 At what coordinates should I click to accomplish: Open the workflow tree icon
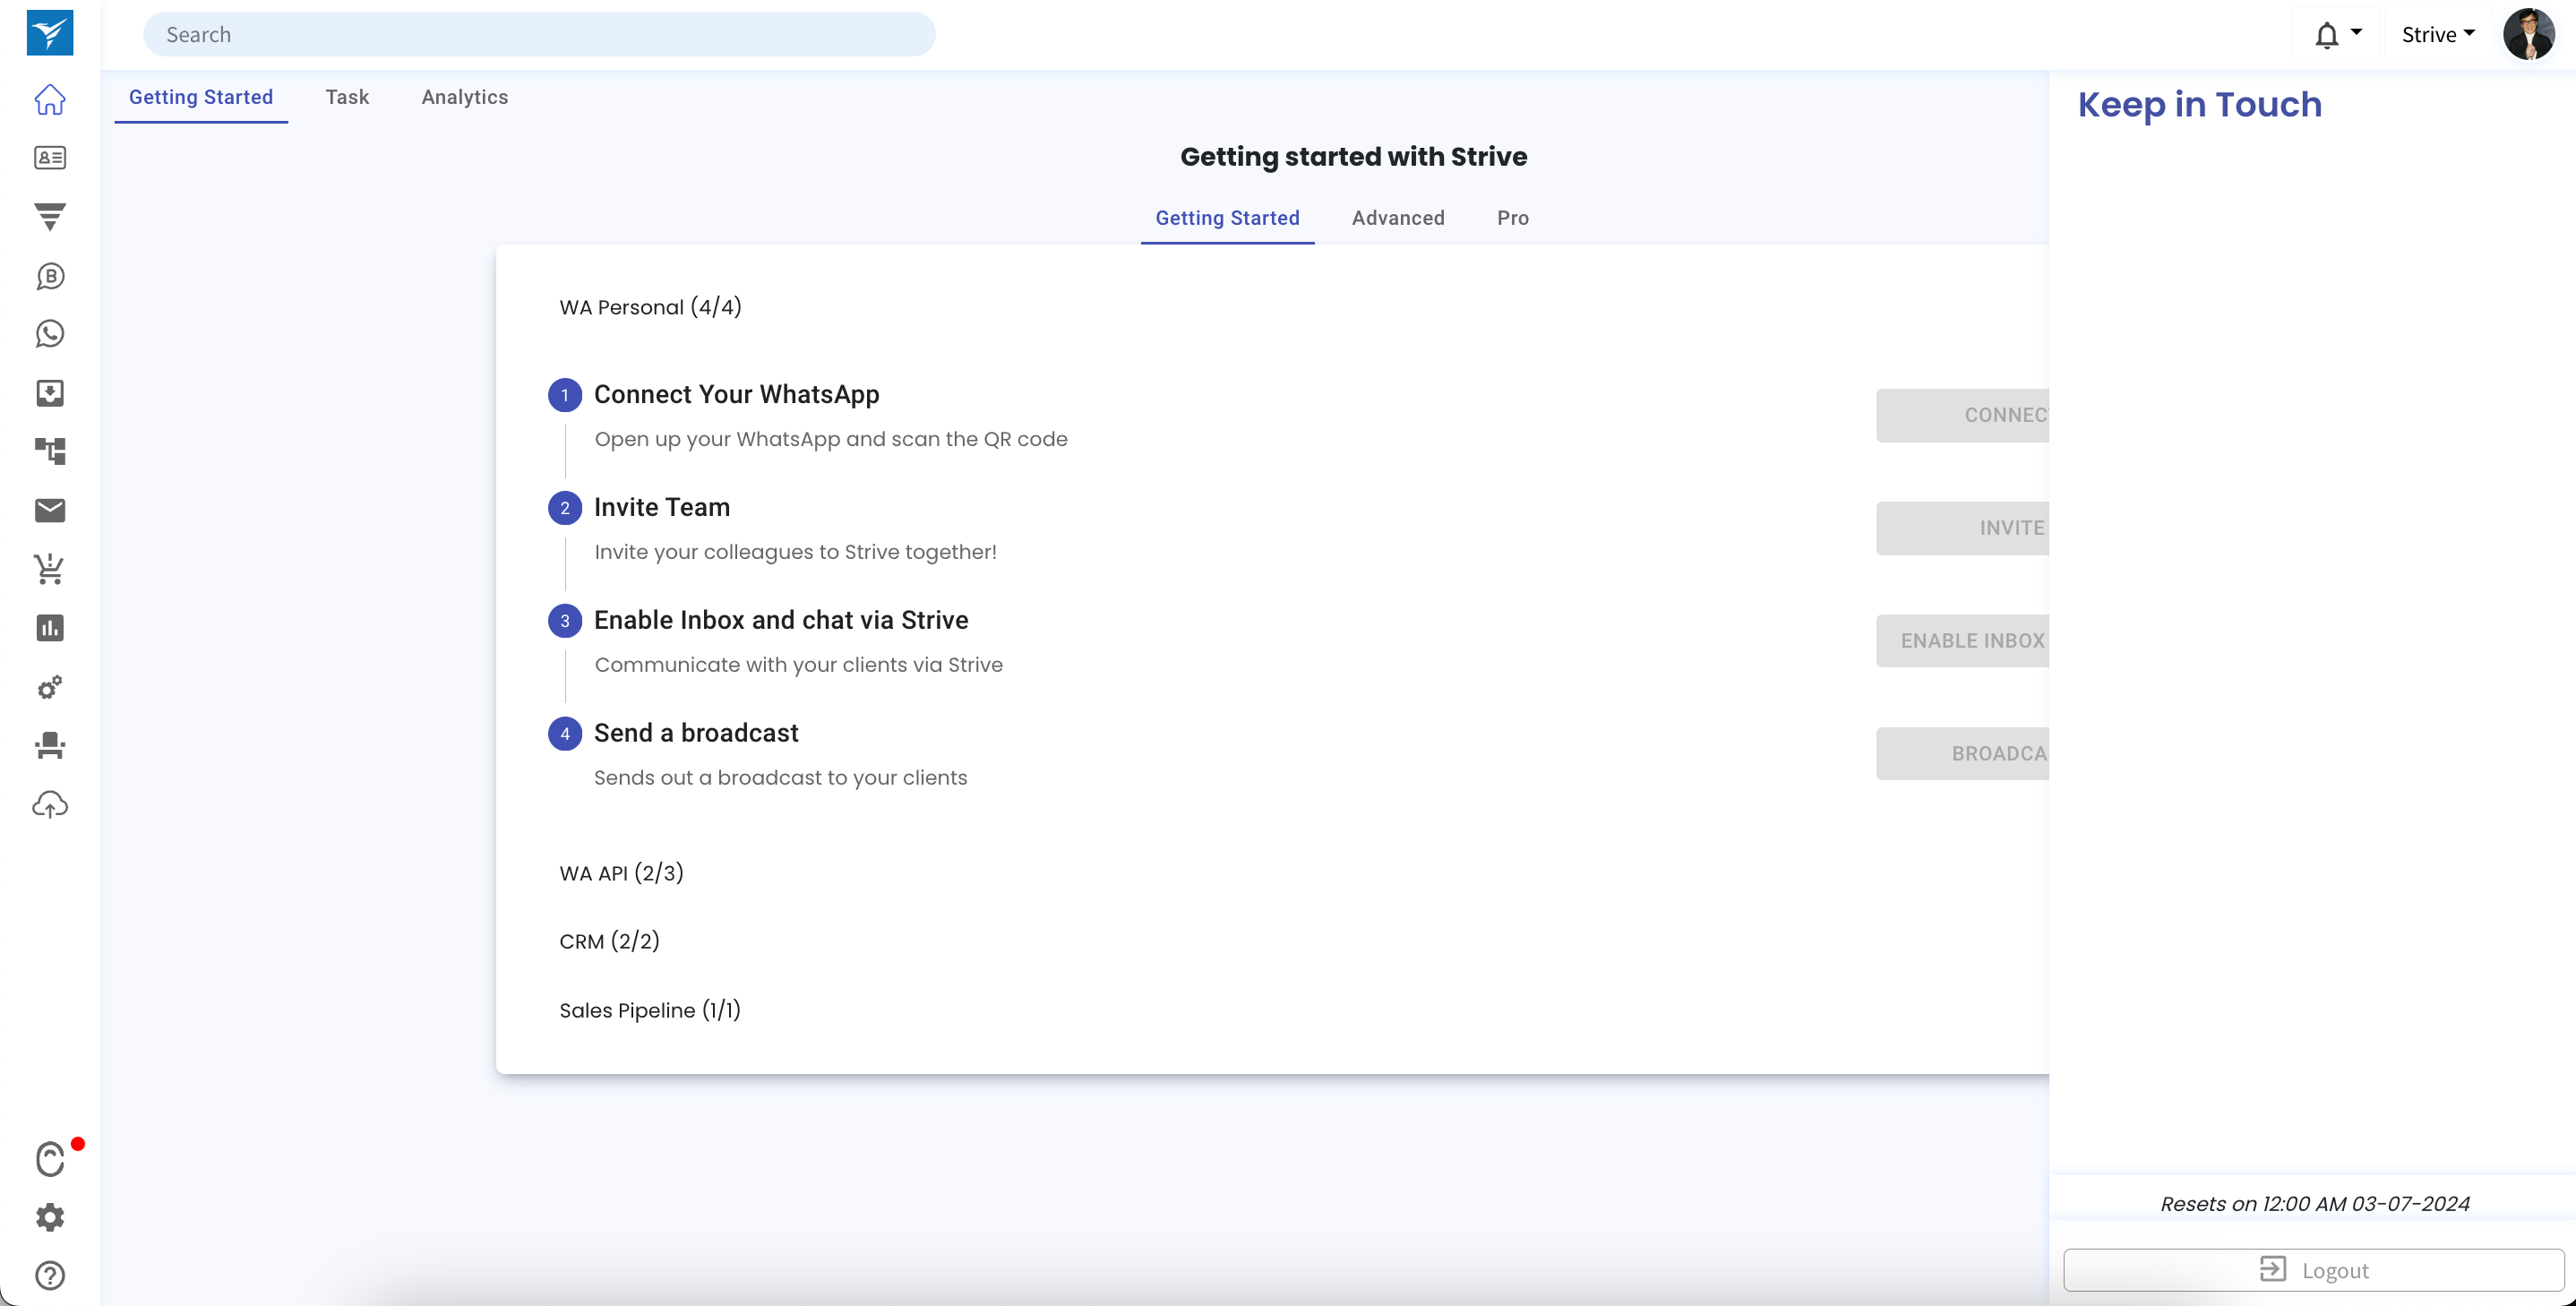pos(50,452)
